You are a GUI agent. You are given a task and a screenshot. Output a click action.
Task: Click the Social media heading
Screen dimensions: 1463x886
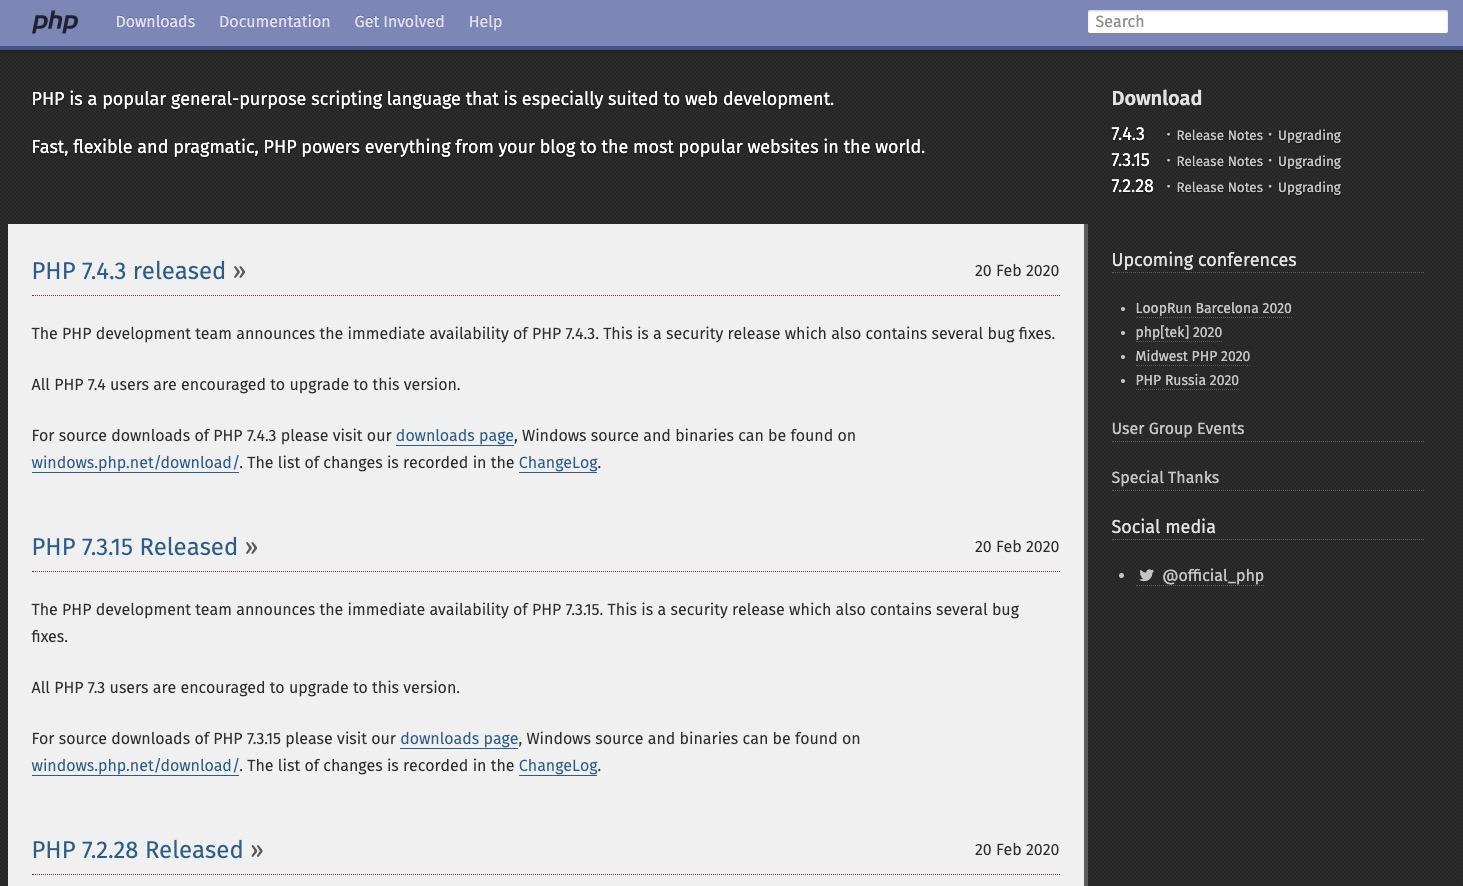click(1163, 527)
